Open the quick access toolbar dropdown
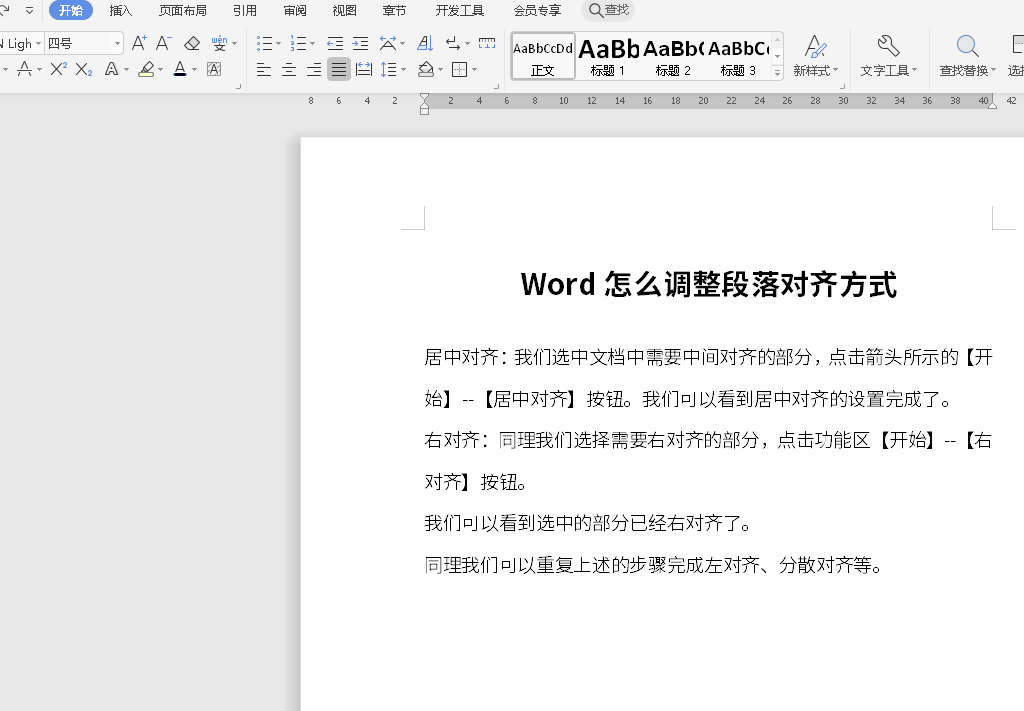 [x=29, y=10]
